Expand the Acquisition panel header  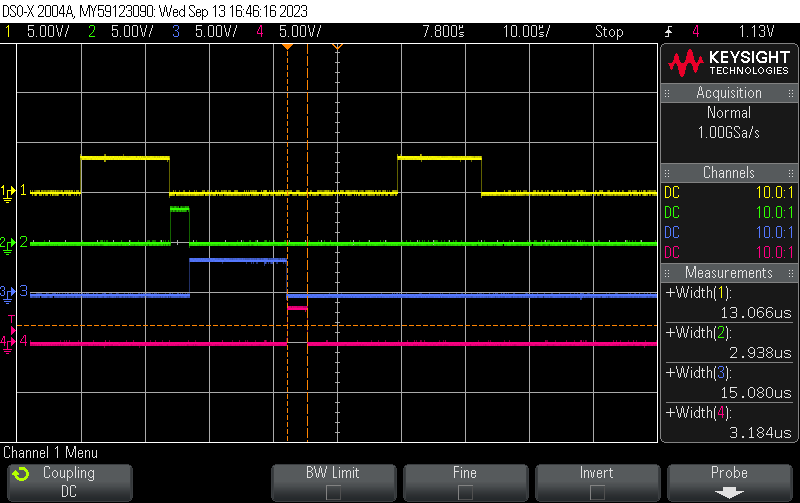point(729,93)
